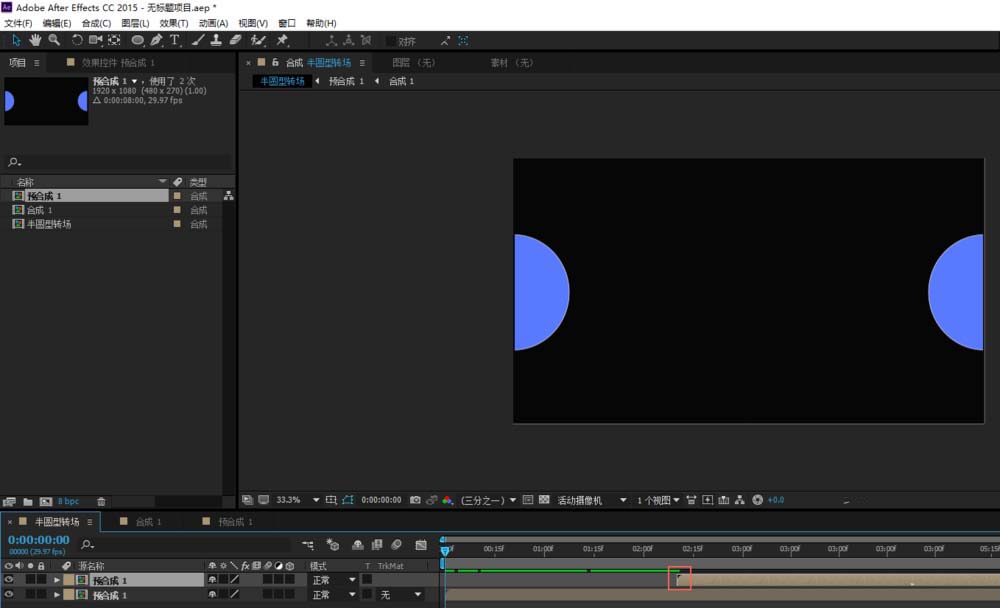Enable the 对齐 snapping checkbox
The width and height of the screenshot is (1000, 608).
392,41
